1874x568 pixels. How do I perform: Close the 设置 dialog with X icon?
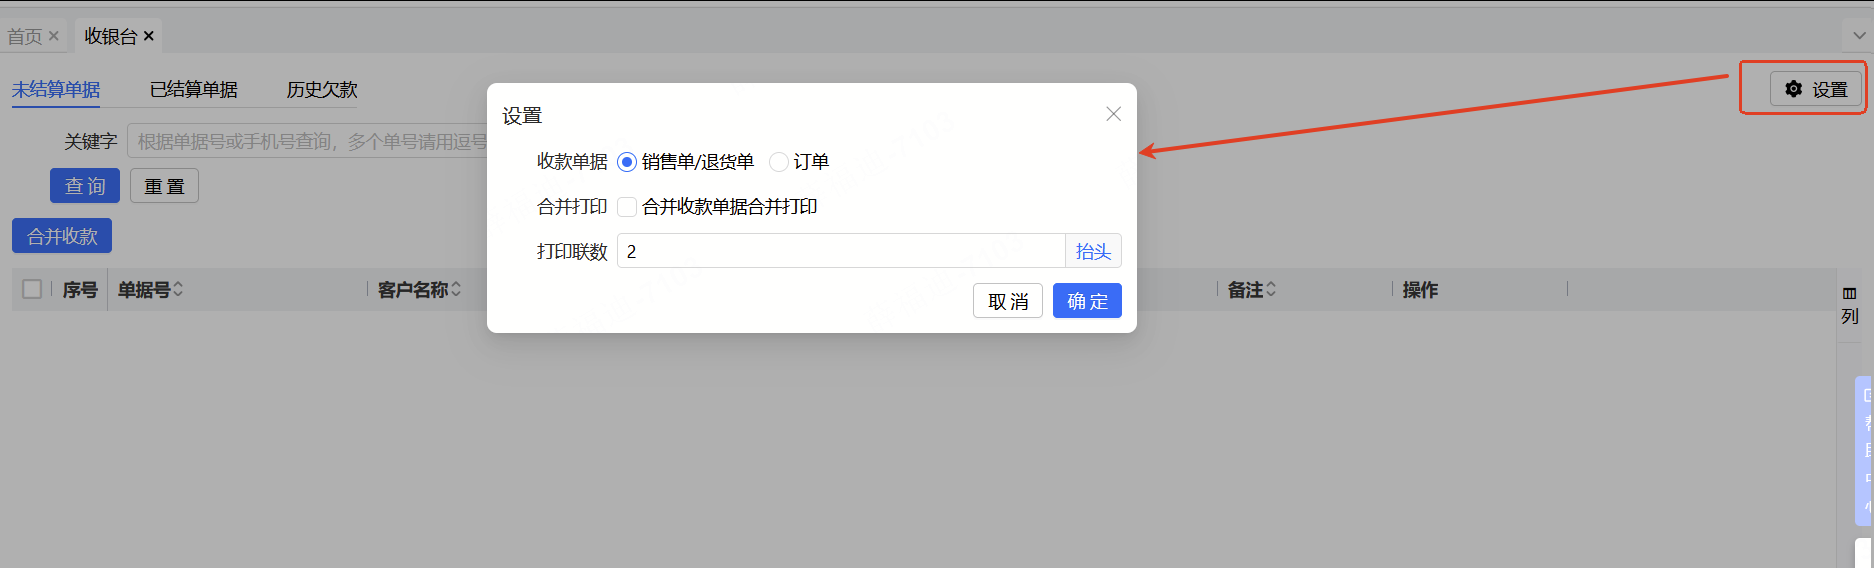1113,114
